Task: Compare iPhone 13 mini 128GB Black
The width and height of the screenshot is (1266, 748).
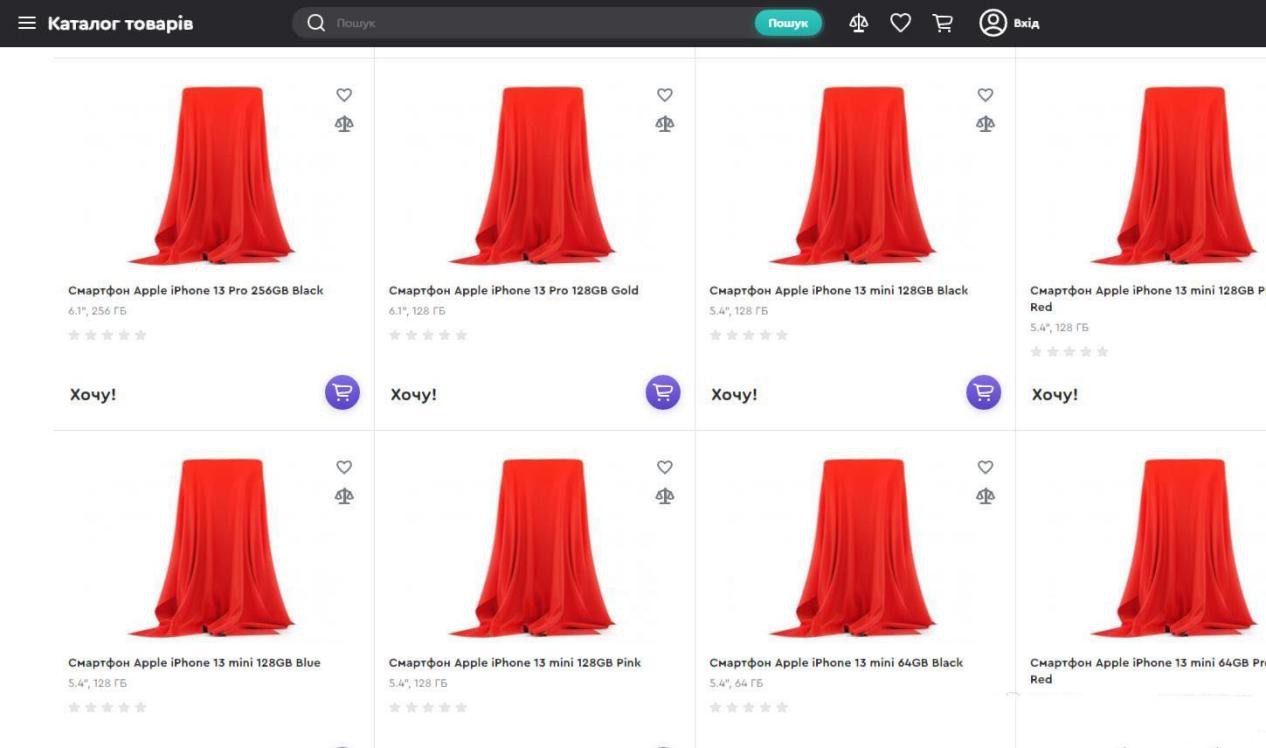Action: (985, 124)
